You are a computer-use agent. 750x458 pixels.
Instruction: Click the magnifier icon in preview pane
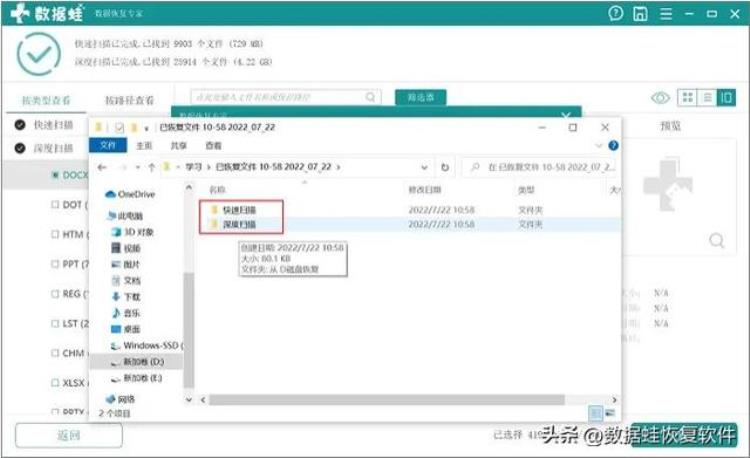tap(716, 240)
